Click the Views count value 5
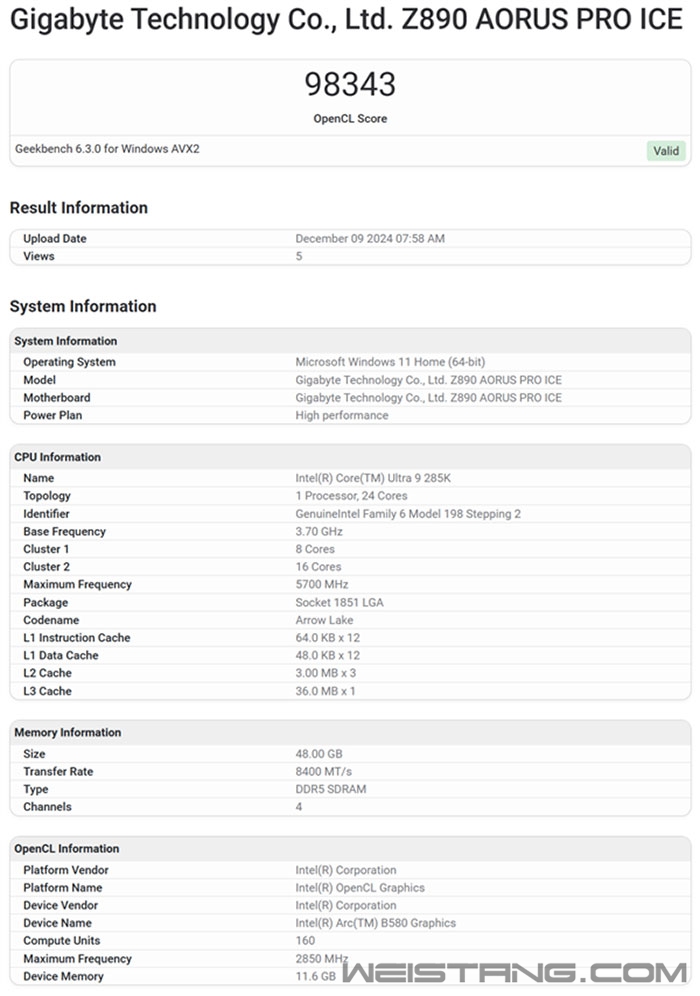700x996 pixels. [x=299, y=257]
